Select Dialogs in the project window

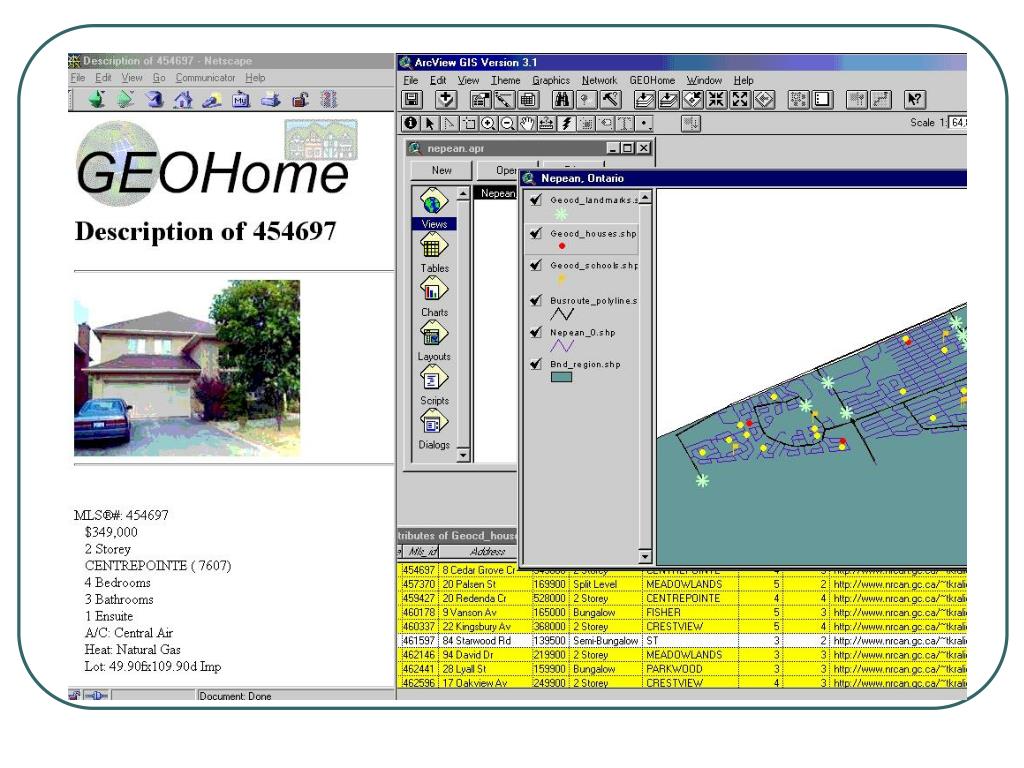click(x=434, y=430)
